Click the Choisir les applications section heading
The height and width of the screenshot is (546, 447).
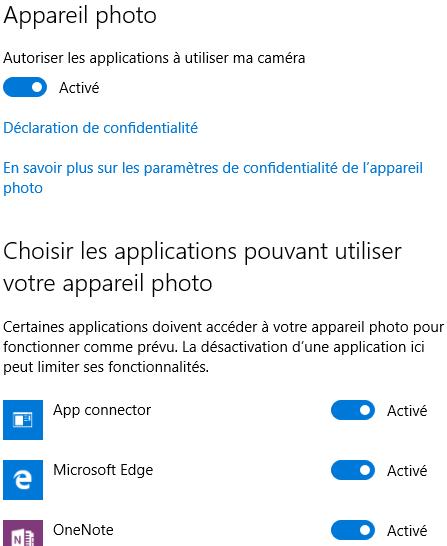click(x=202, y=267)
